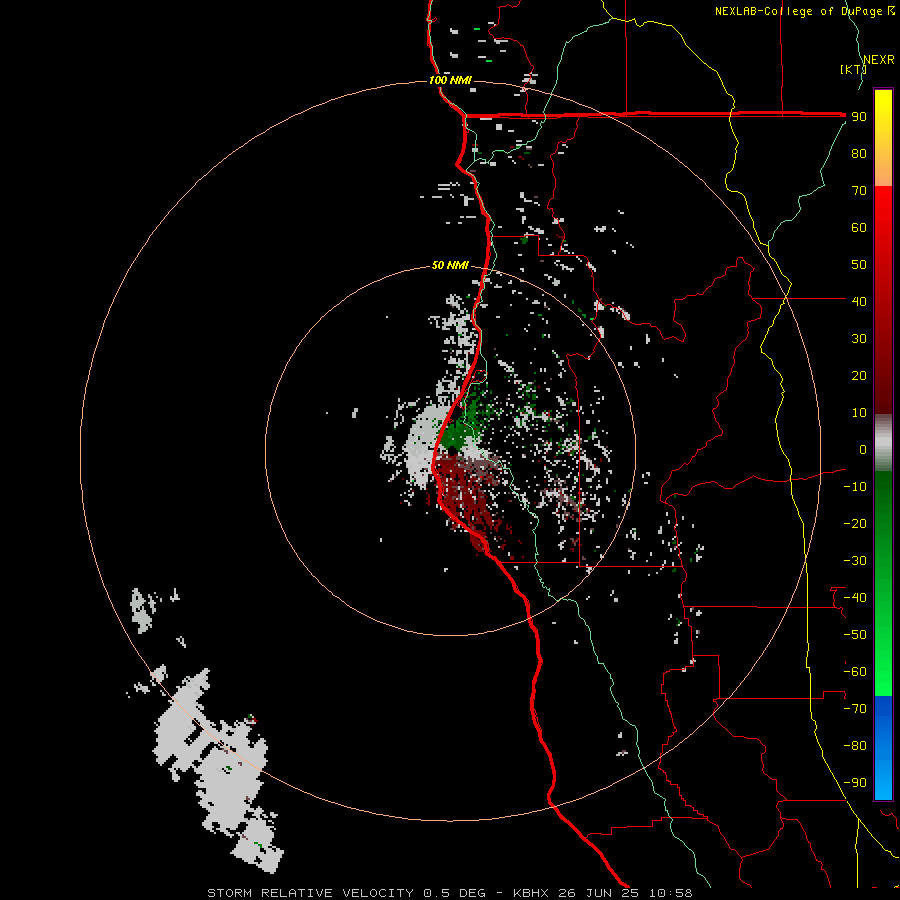The height and width of the screenshot is (900, 900).
Task: Click the 30 value on velocity scale
Action: 859,339
